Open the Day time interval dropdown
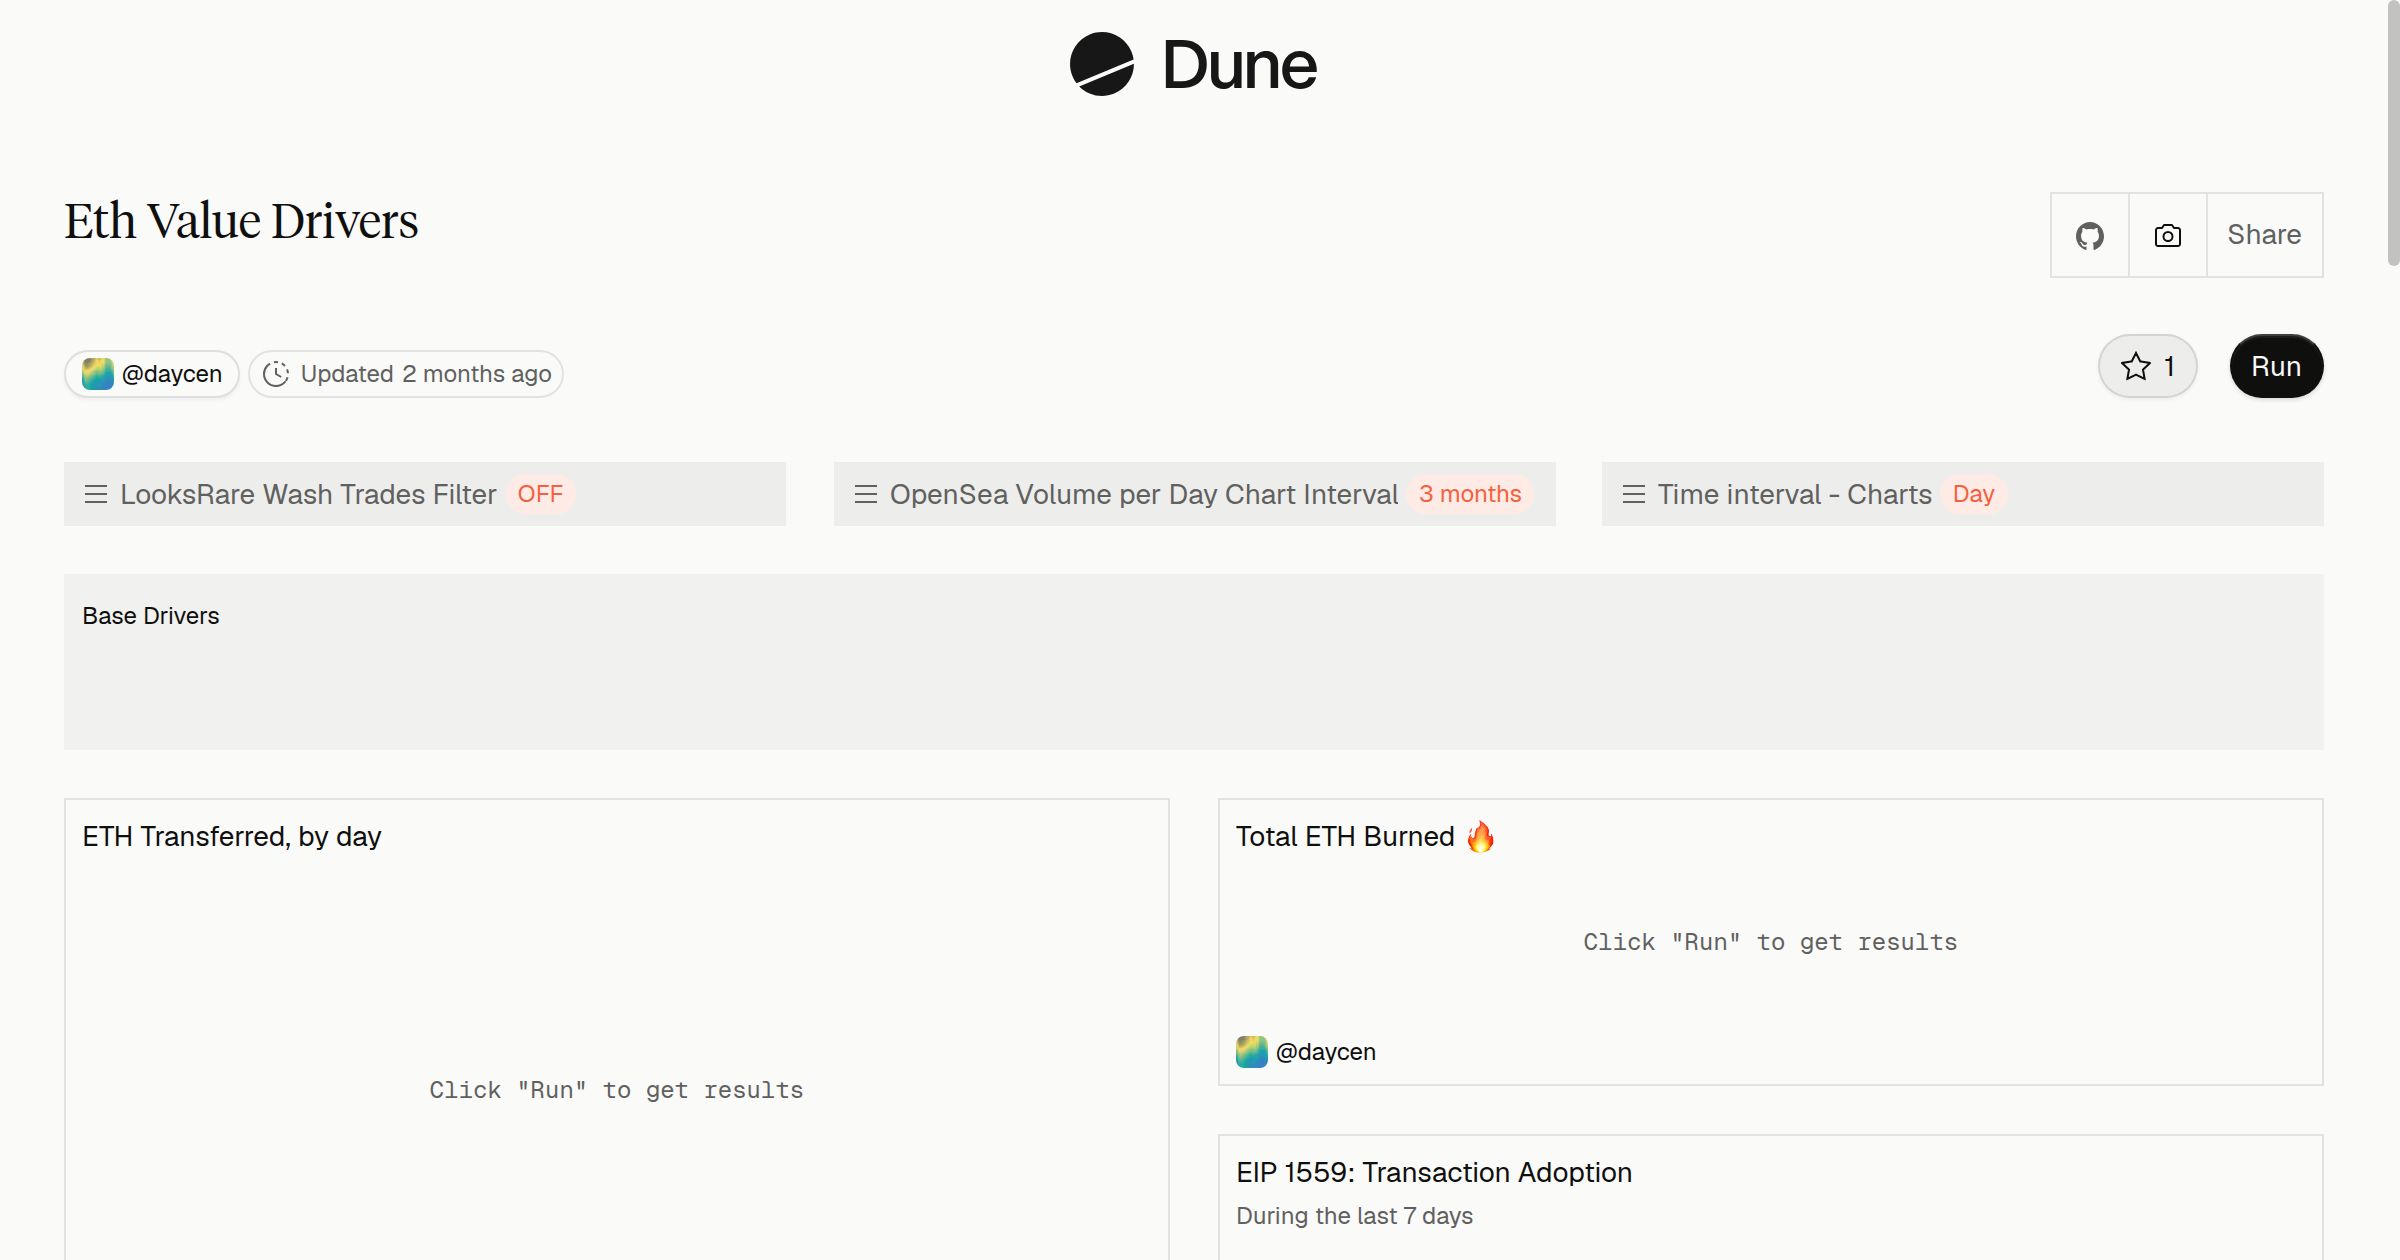The width and height of the screenshot is (2400, 1260). click(1973, 494)
